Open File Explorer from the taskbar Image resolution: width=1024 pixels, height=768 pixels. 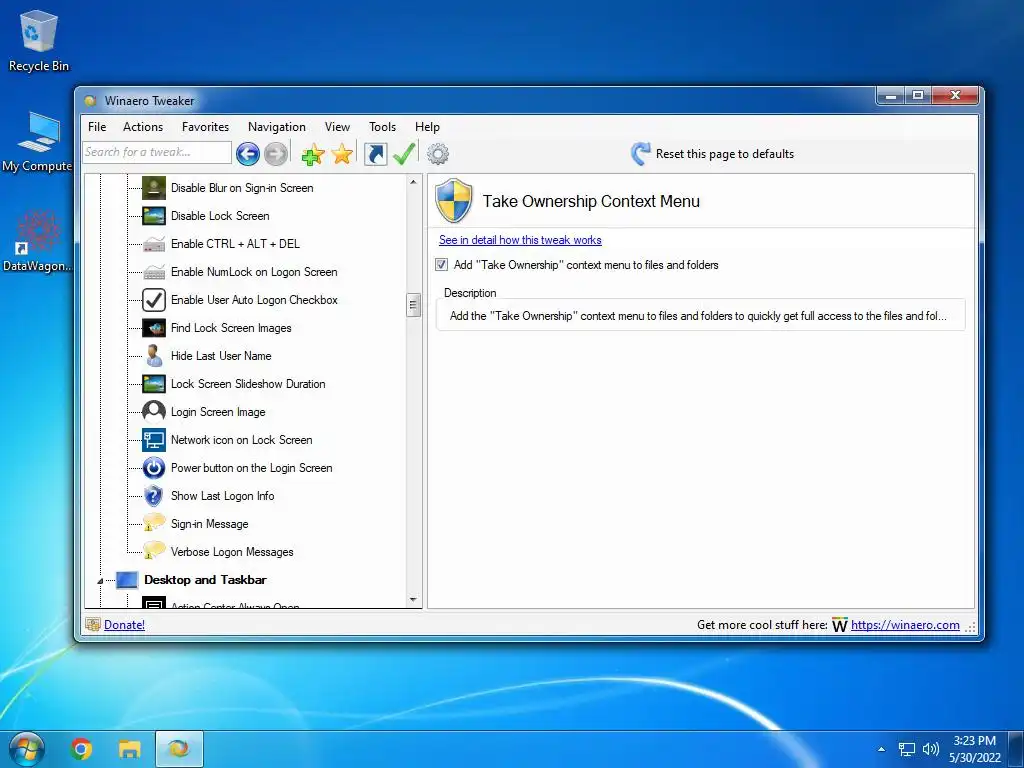[129, 748]
